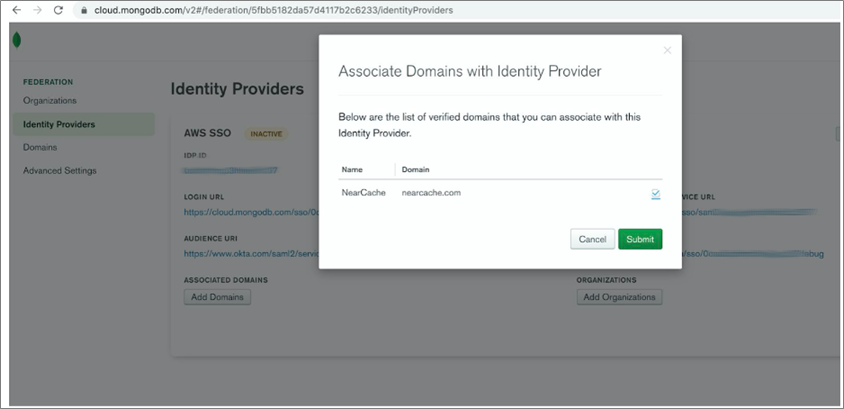Click the NearCache name cell
Image resolution: width=844 pixels, height=409 pixels.
pos(363,193)
